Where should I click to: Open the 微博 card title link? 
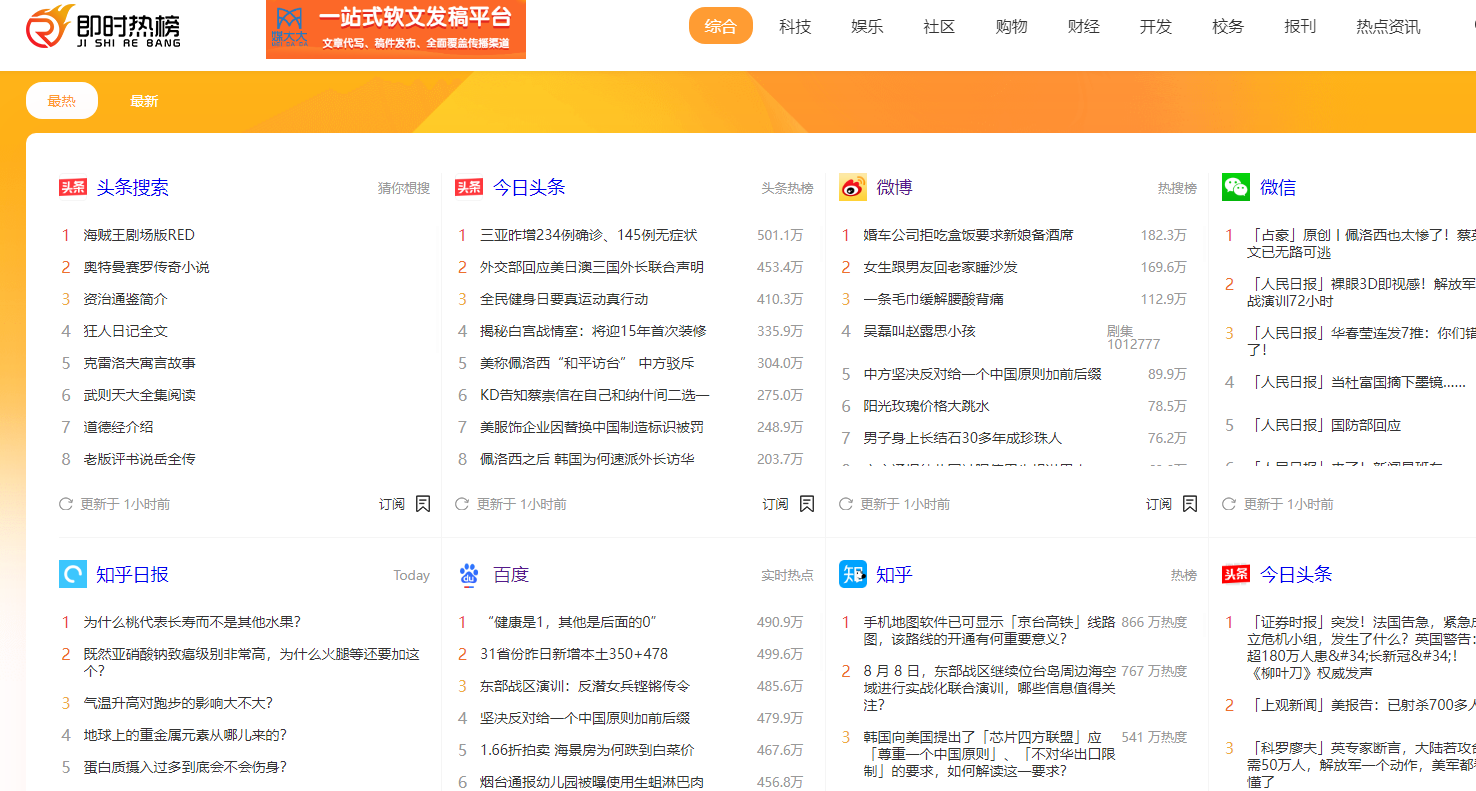click(894, 187)
